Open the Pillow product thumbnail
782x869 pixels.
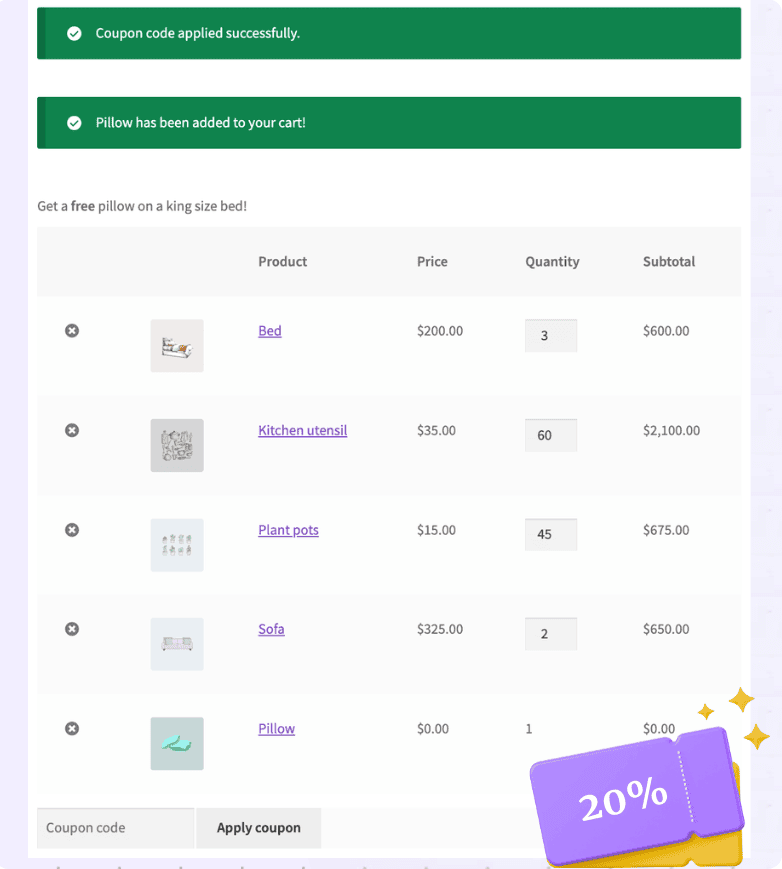(x=177, y=743)
